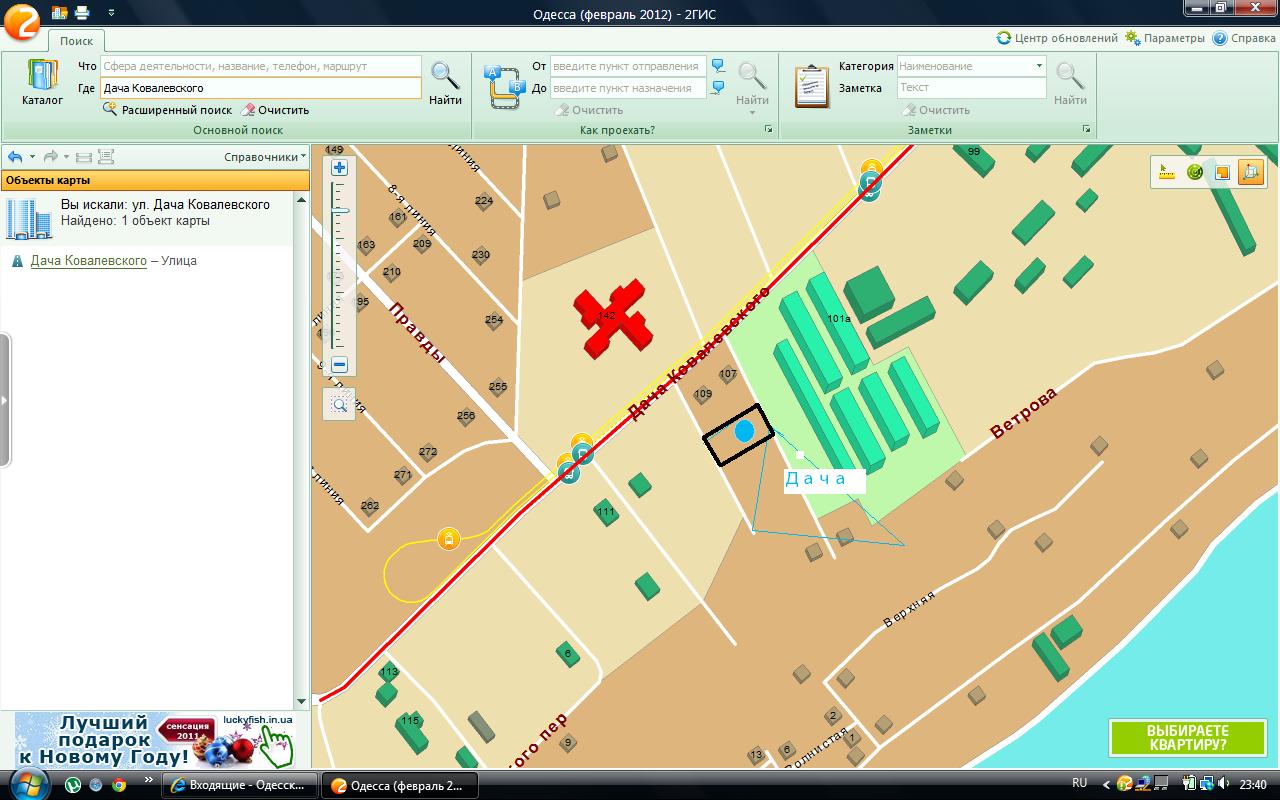This screenshot has width=1280, height=800.
Task: Open the Справочники dropdown
Action: point(265,157)
